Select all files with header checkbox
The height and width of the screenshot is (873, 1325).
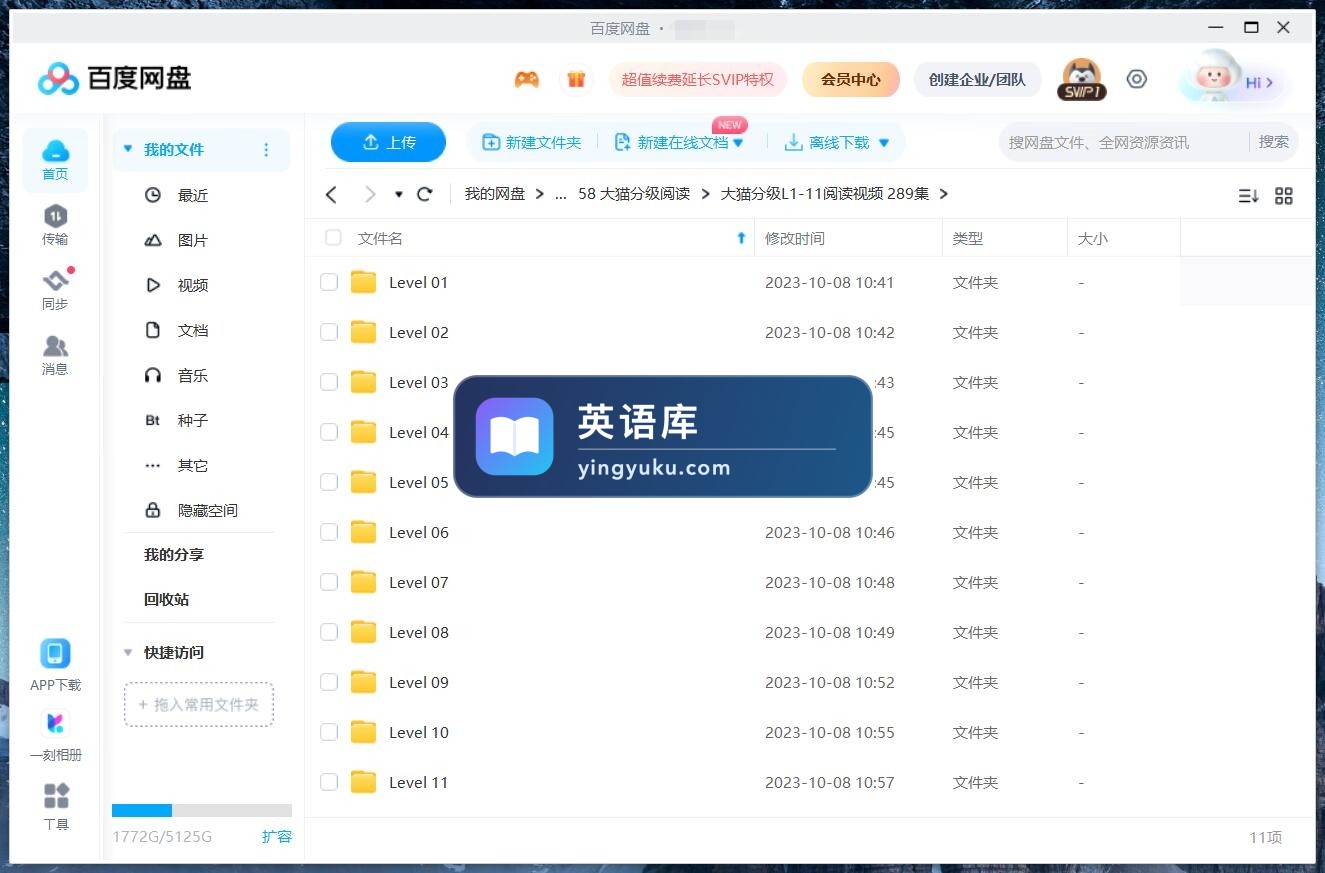point(333,238)
